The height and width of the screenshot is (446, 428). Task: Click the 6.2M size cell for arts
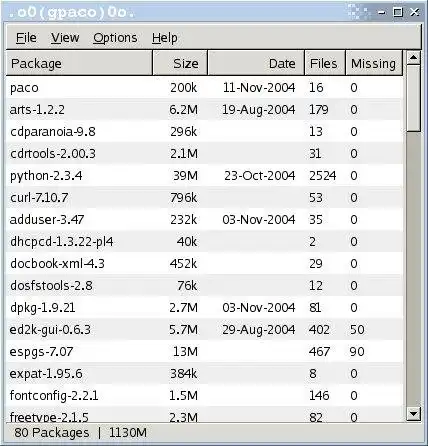tap(183, 109)
